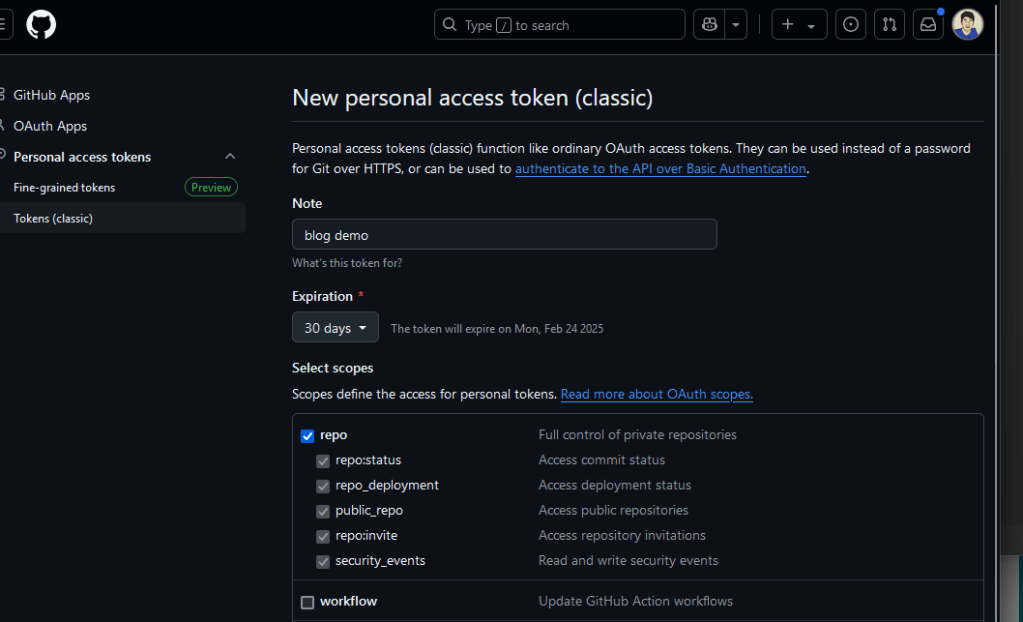Click the Note field containing 'blog demo'
The width and height of the screenshot is (1023, 622).
click(504, 234)
